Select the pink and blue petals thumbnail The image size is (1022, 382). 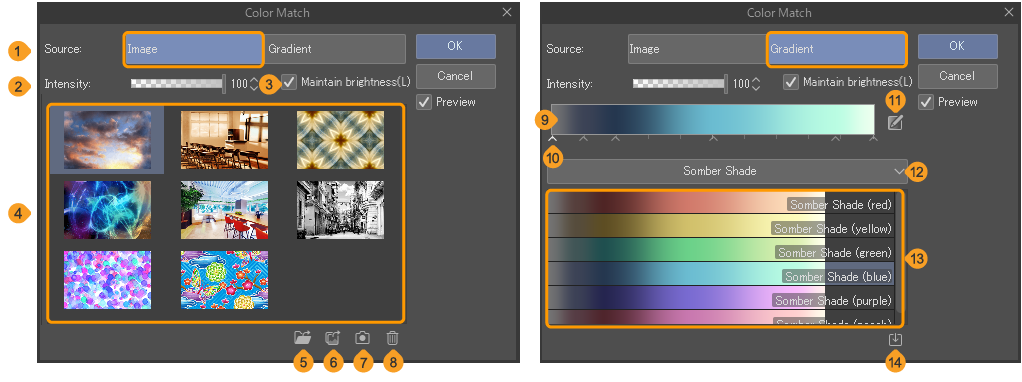tap(108, 280)
